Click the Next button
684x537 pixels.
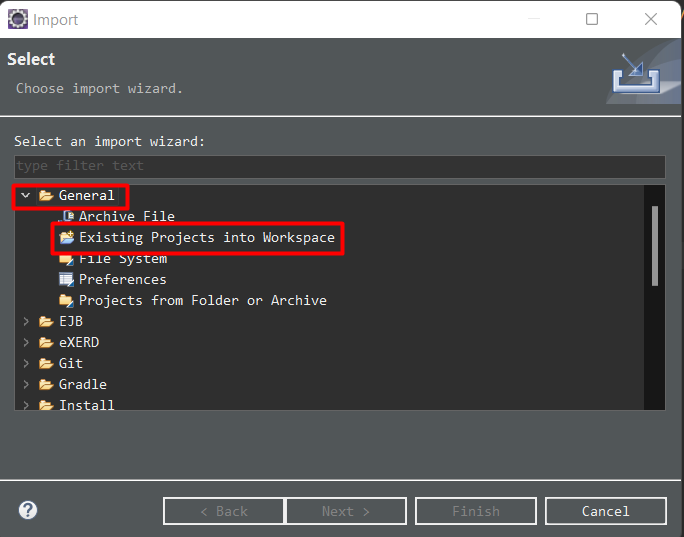click(346, 511)
